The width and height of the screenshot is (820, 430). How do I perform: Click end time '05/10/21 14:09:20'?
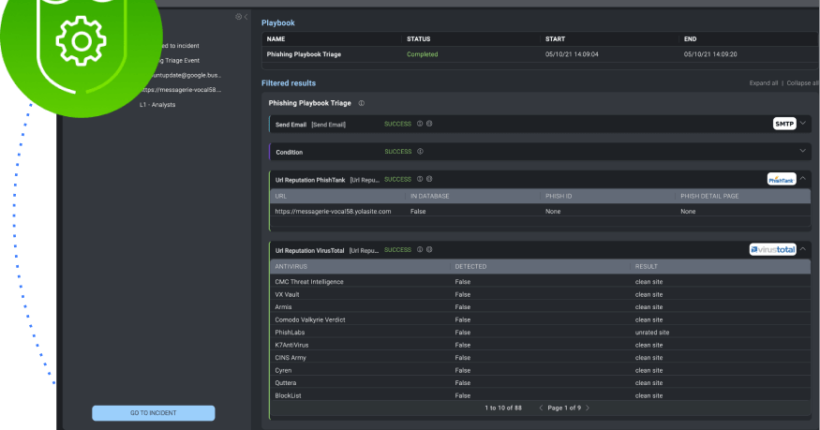point(710,54)
